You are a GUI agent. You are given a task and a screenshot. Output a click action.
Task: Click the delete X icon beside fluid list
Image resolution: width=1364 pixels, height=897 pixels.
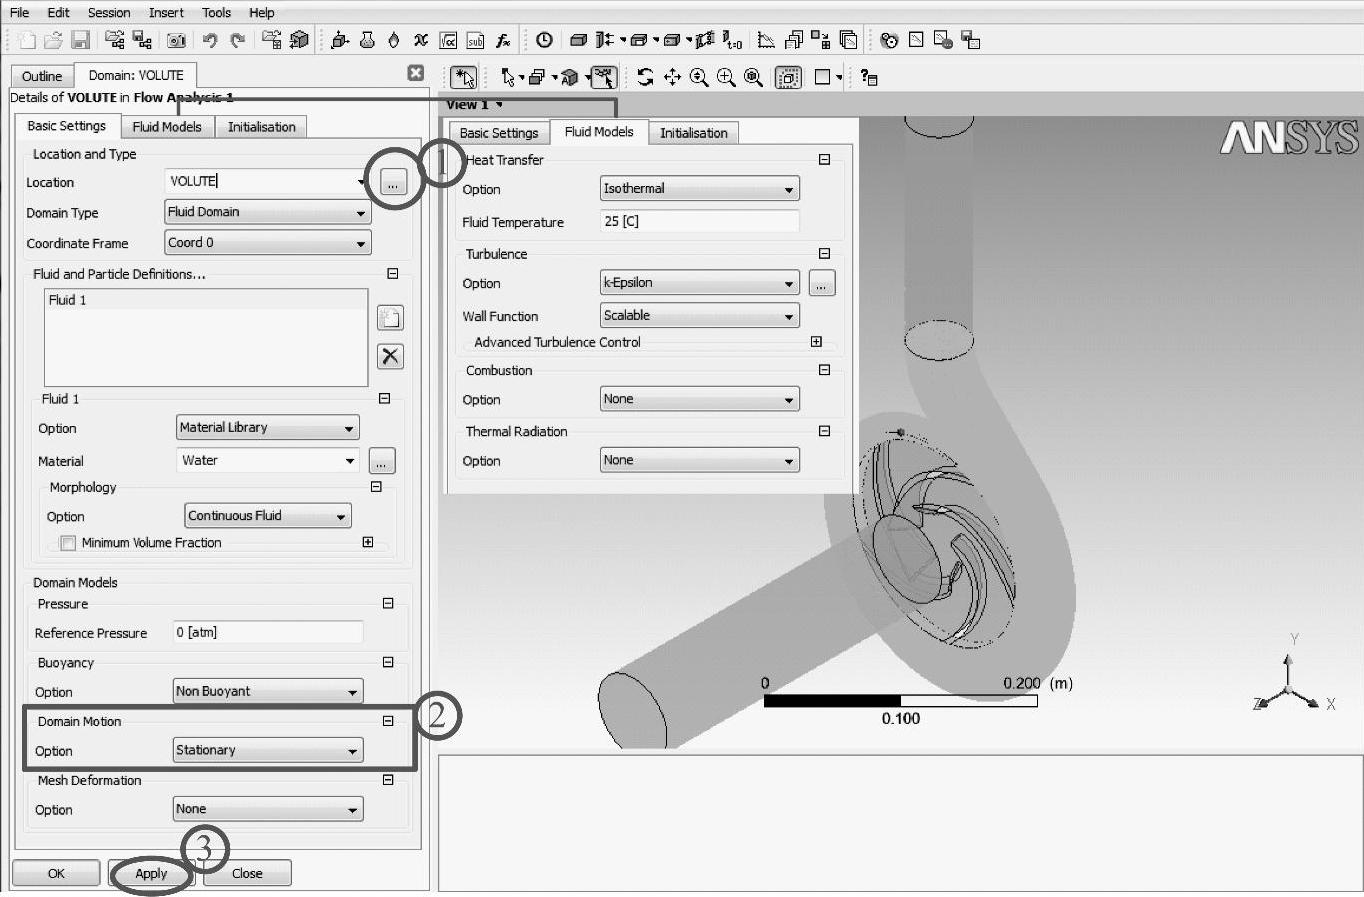(x=390, y=356)
